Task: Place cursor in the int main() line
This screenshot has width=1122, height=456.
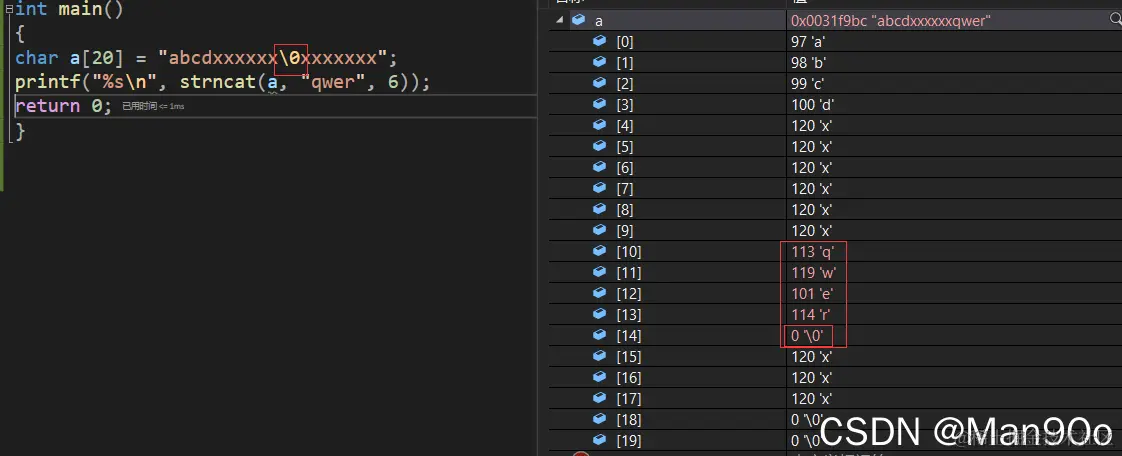Action: coord(69,10)
